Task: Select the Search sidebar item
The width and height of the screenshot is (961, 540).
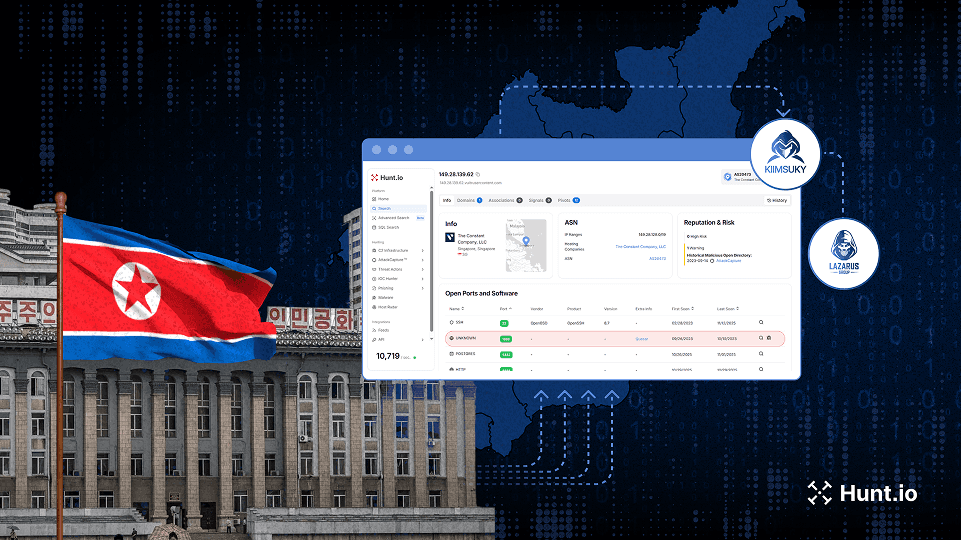Action: [398, 208]
